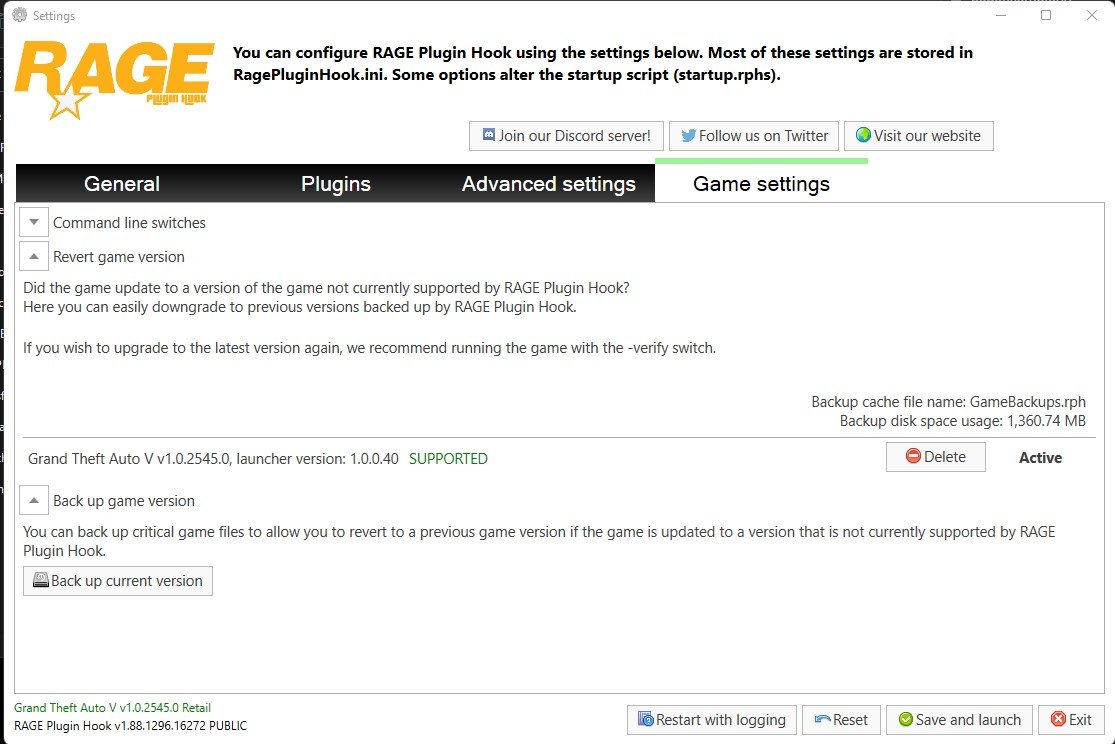The image size is (1115, 744).
Task: Switch to the General tab
Action: pos(122,184)
